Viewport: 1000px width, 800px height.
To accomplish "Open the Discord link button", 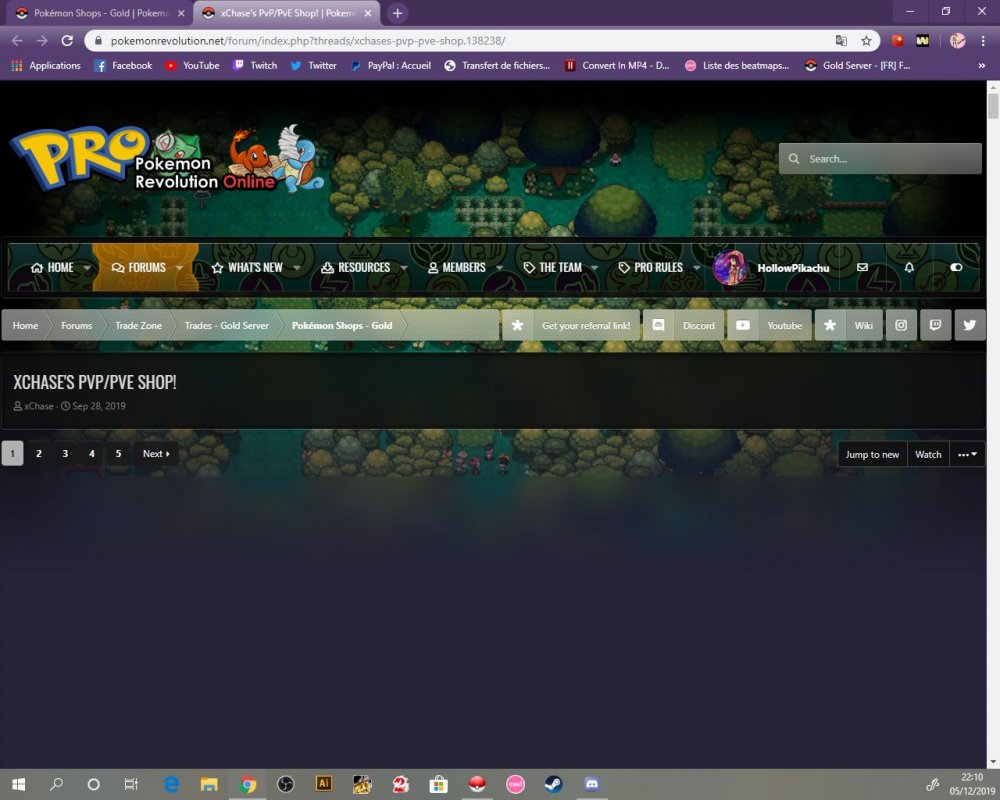I will pos(684,325).
